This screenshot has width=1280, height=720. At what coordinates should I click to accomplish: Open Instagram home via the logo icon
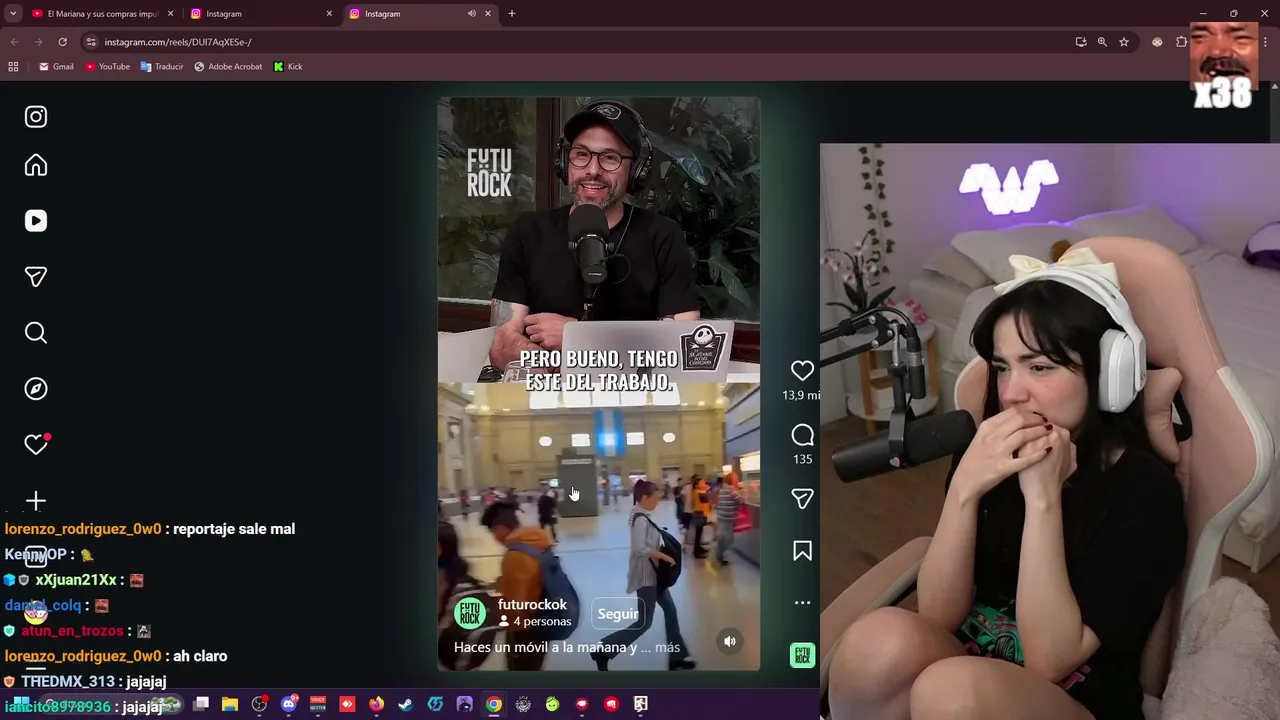click(36, 117)
